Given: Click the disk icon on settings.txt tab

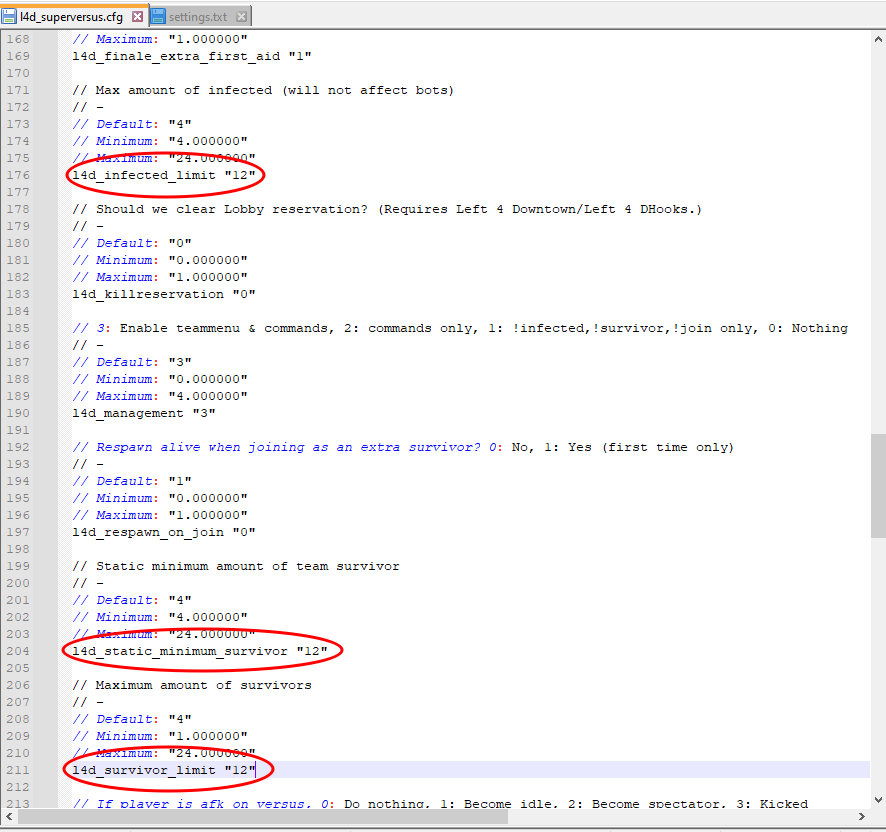Looking at the screenshot, I should pyautogui.click(x=159, y=17).
